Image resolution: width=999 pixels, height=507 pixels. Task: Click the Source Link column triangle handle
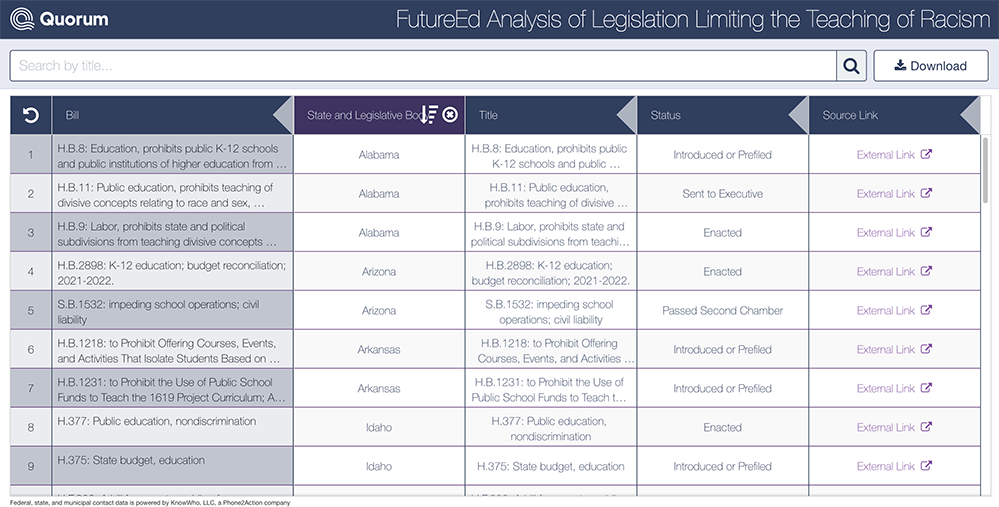[x=970, y=115]
